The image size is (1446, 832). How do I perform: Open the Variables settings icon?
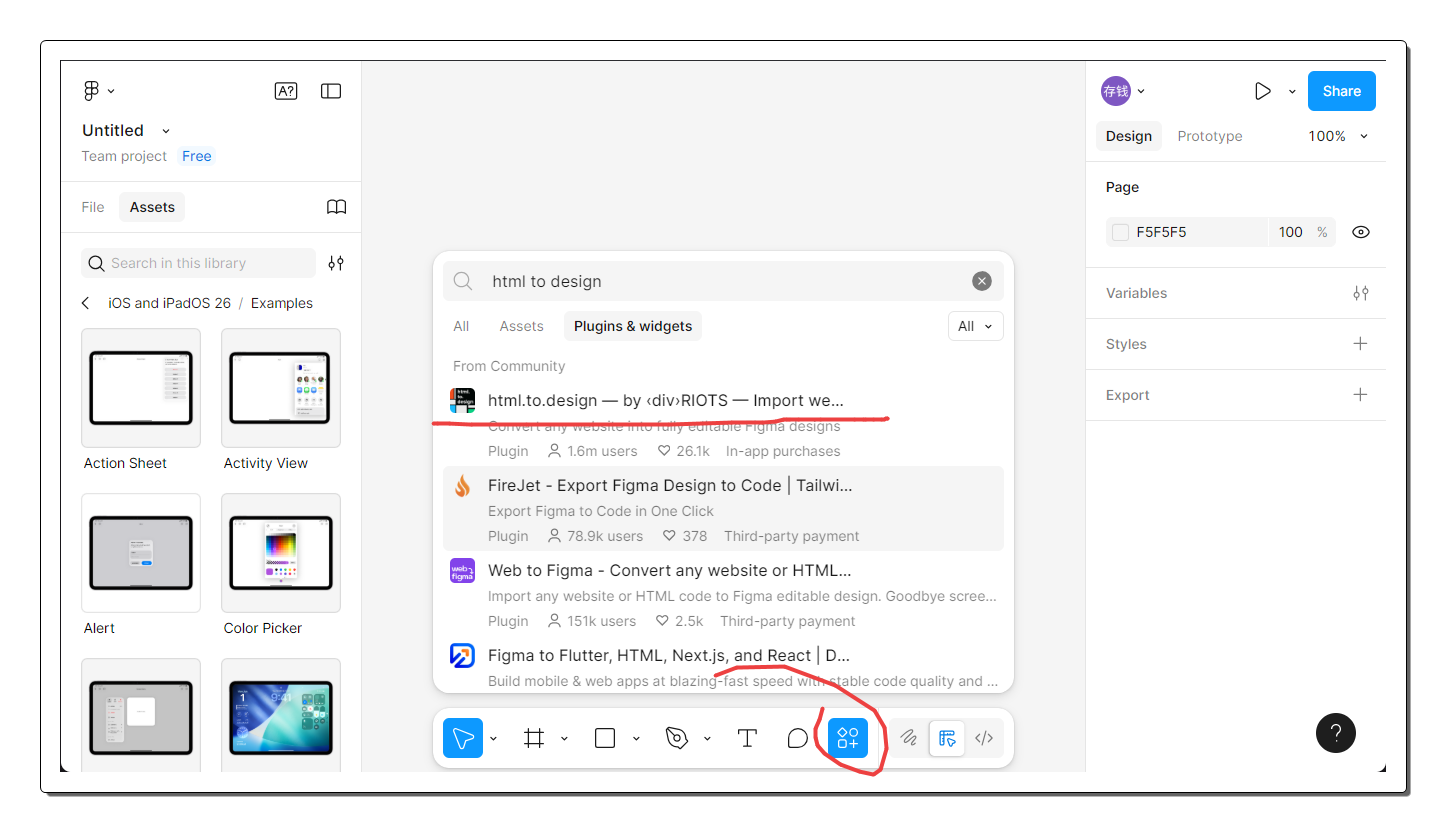tap(1360, 293)
